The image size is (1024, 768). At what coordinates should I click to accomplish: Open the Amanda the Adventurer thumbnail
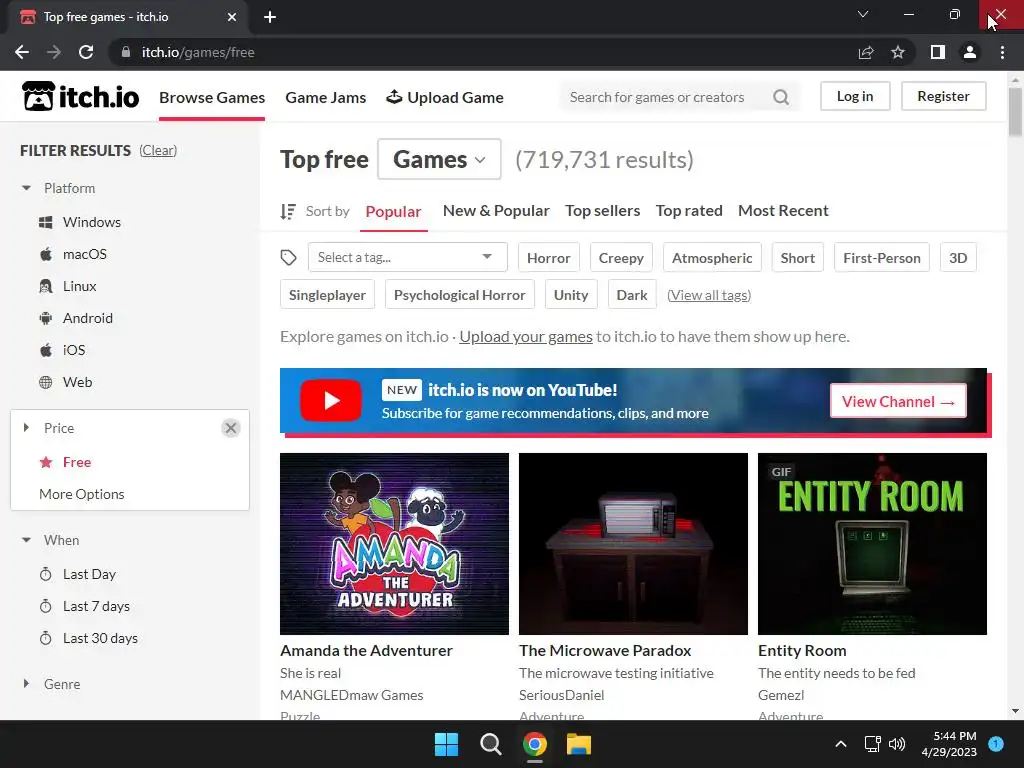[x=394, y=544]
